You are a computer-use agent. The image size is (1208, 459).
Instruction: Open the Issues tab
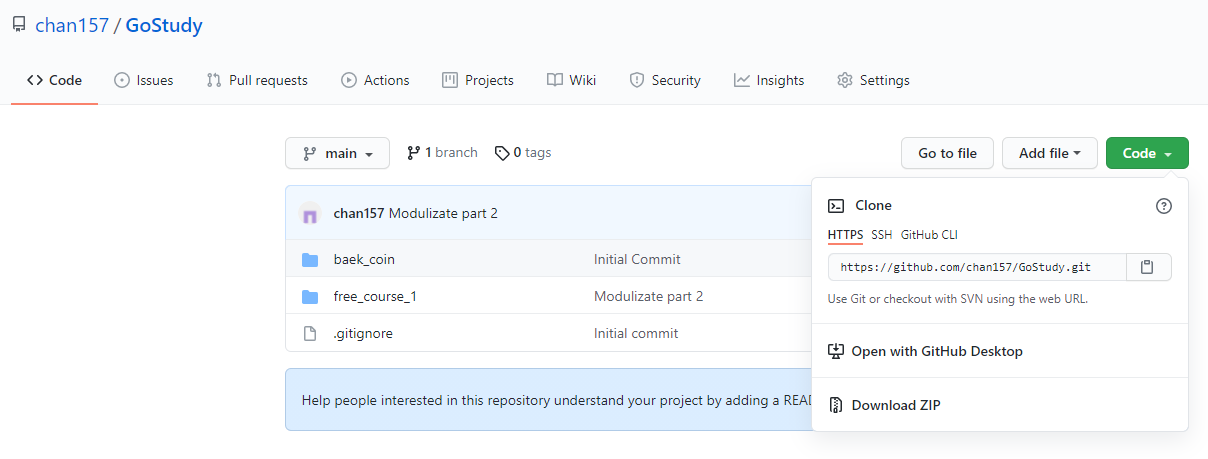click(x=144, y=80)
